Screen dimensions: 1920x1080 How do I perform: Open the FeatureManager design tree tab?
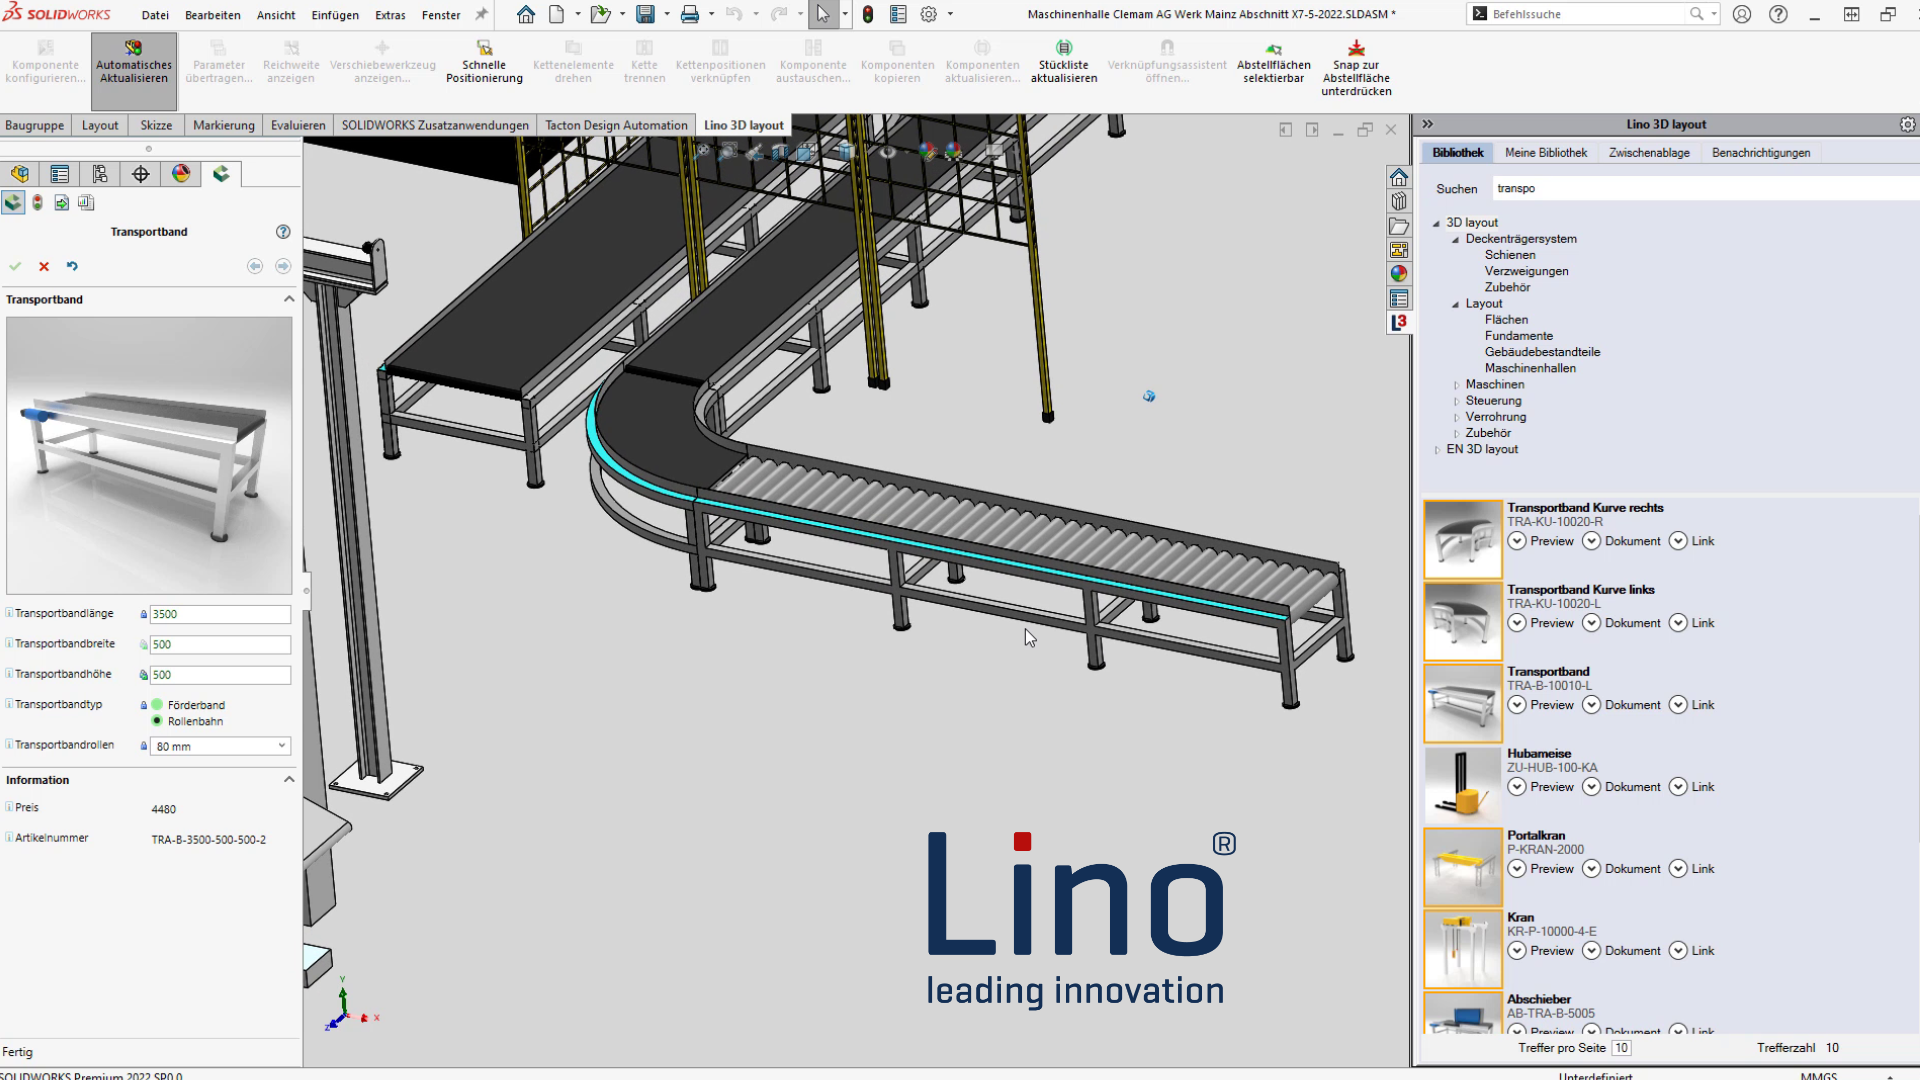20,174
